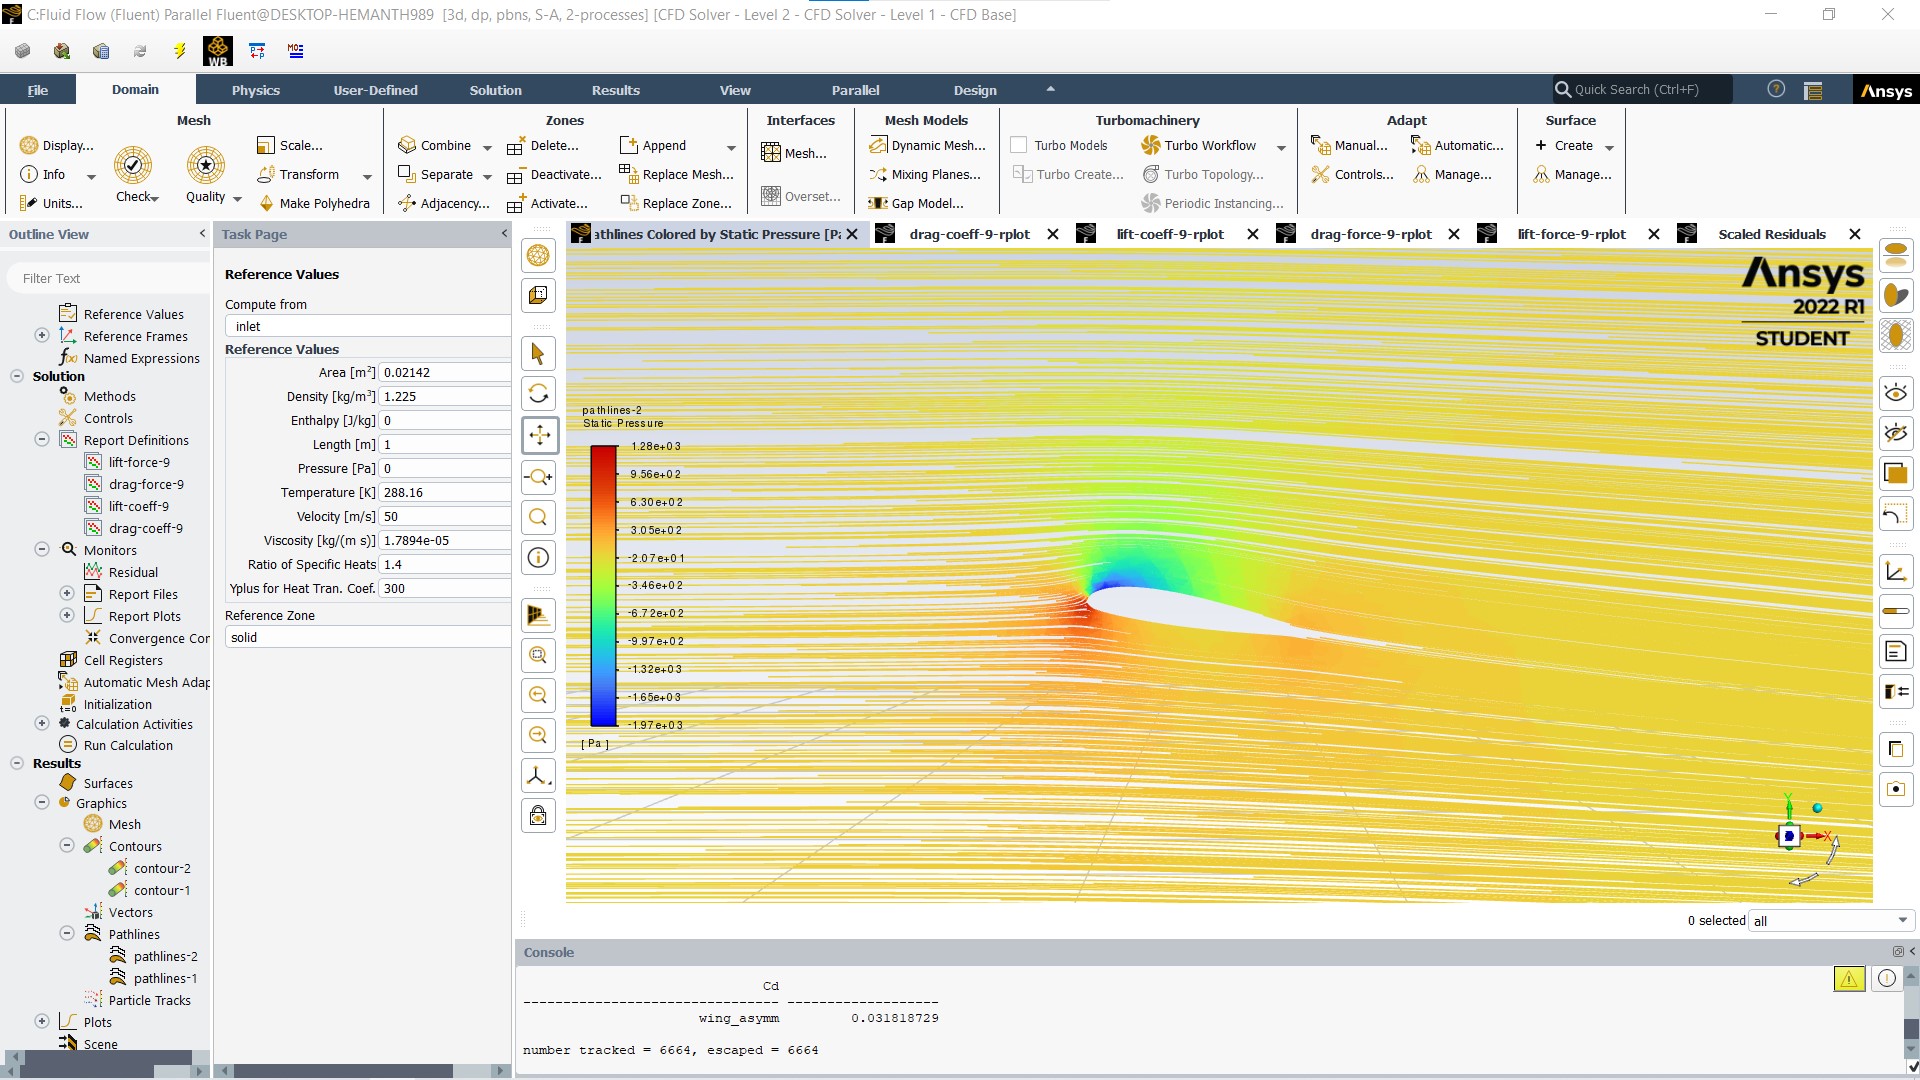Activate the zoom in tool

pyautogui.click(x=538, y=477)
